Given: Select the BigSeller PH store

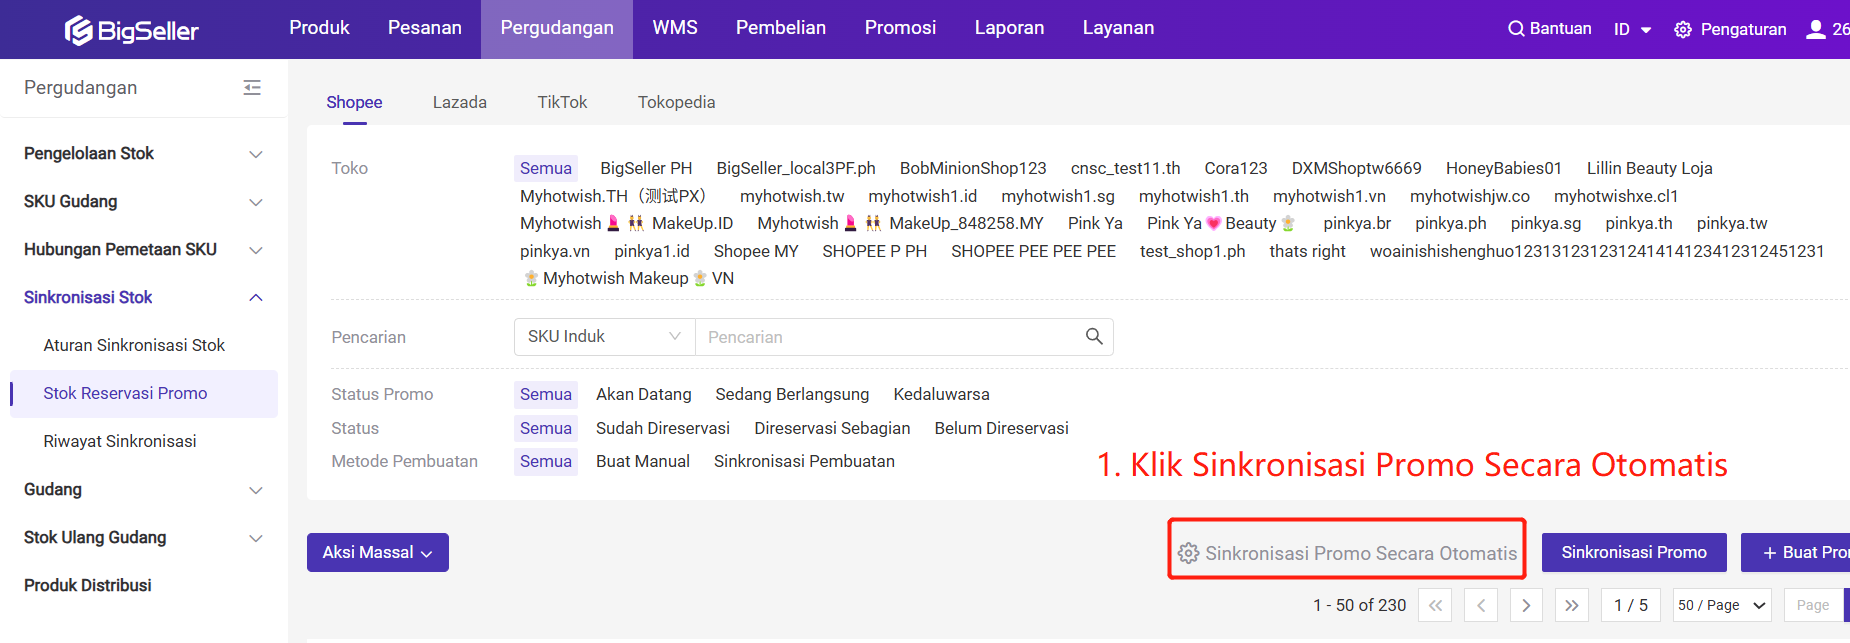Looking at the screenshot, I should click(646, 168).
